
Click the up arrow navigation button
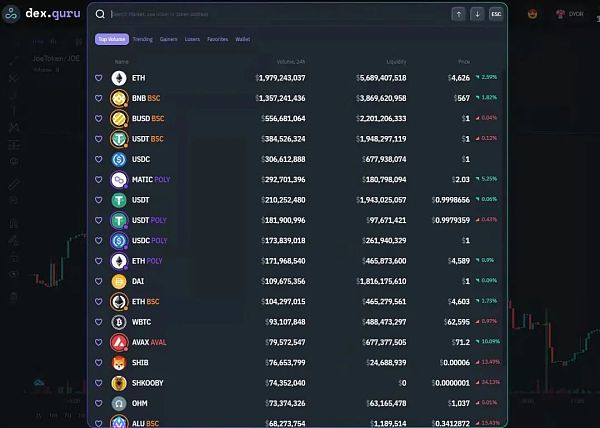point(458,15)
